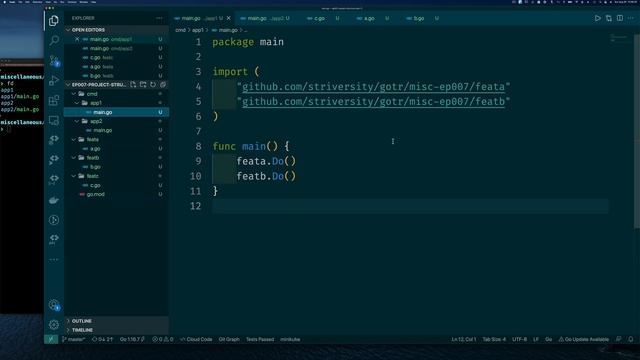Click the remote window indicator in status bar
The height and width of the screenshot is (360, 640).
[51, 339]
